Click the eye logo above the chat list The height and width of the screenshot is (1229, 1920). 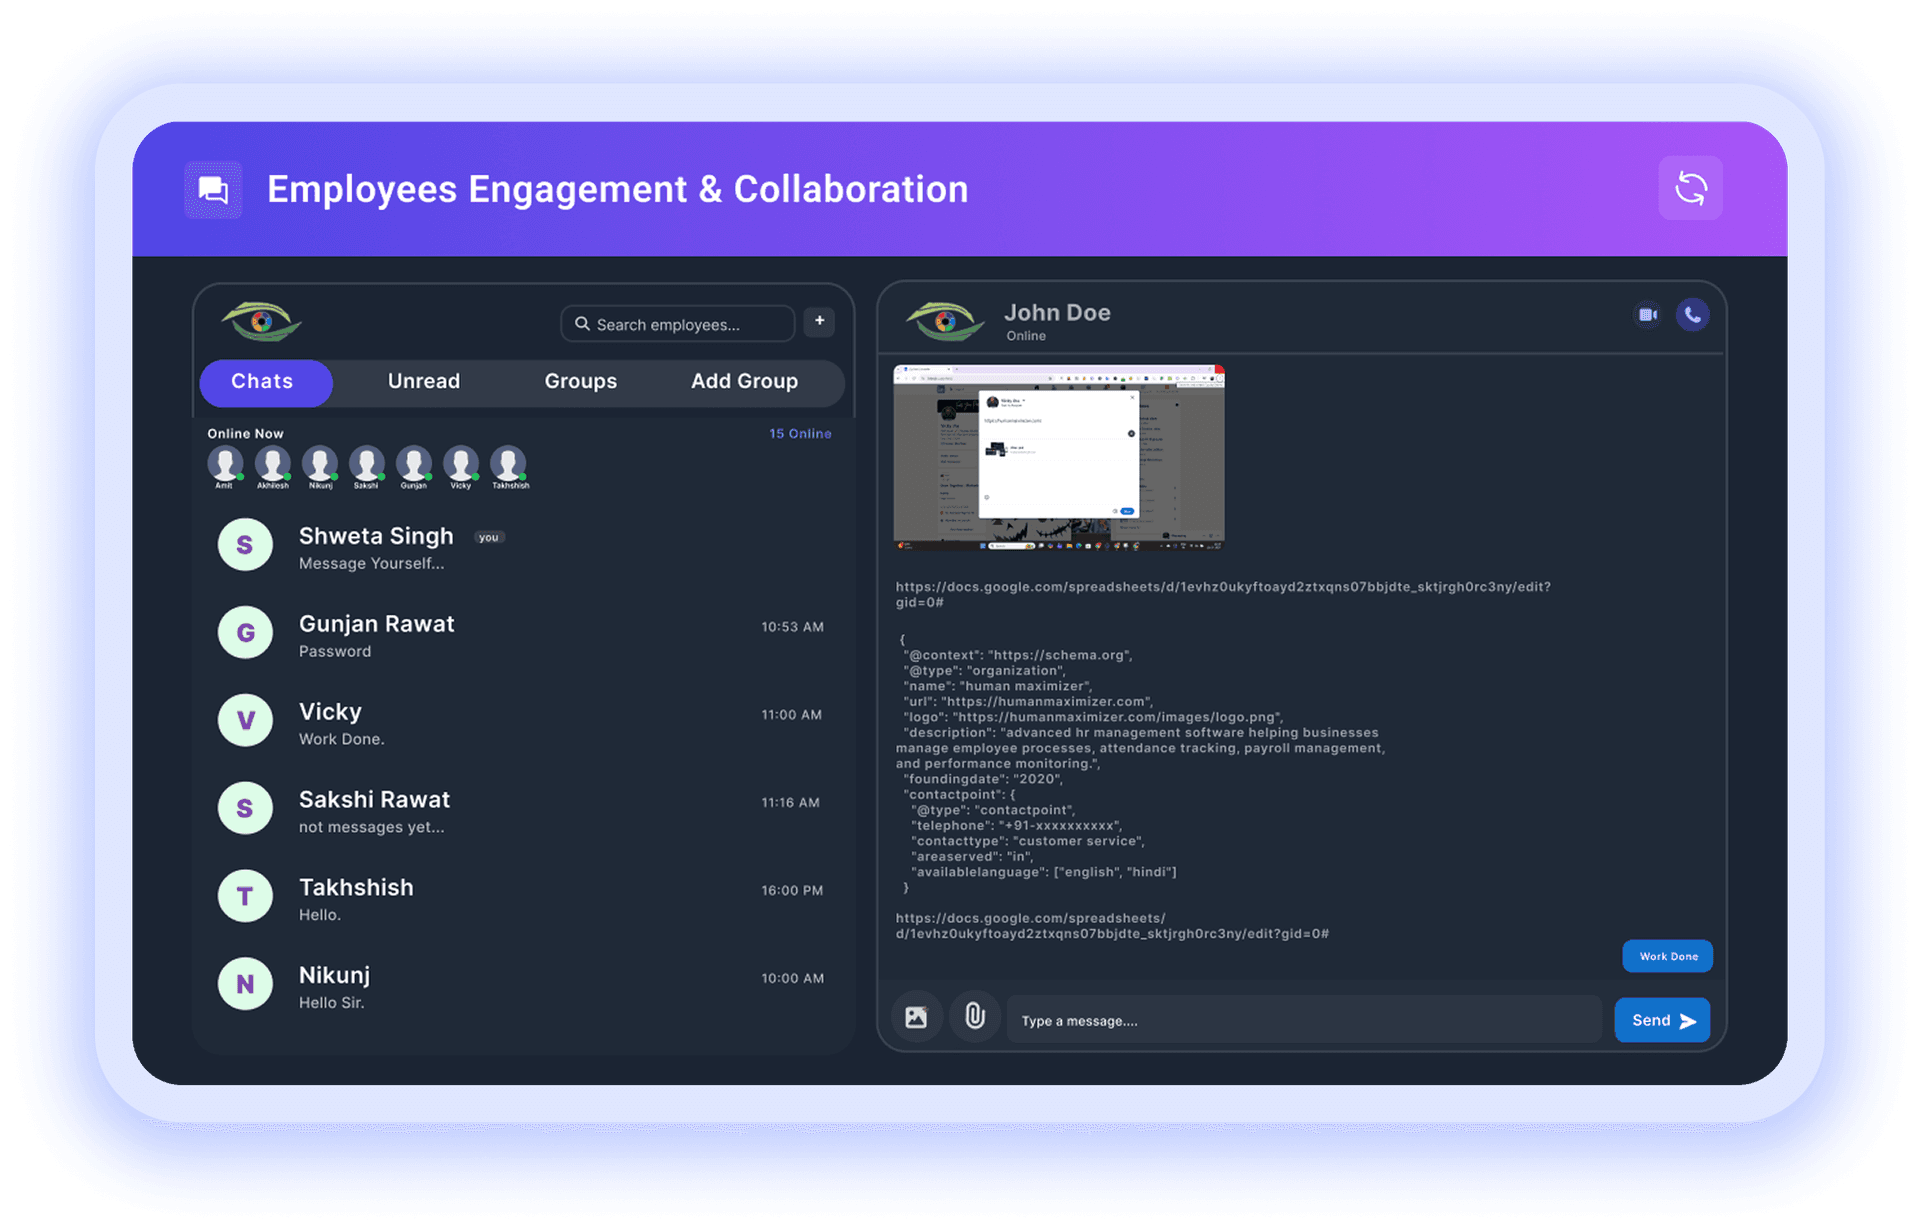[260, 320]
